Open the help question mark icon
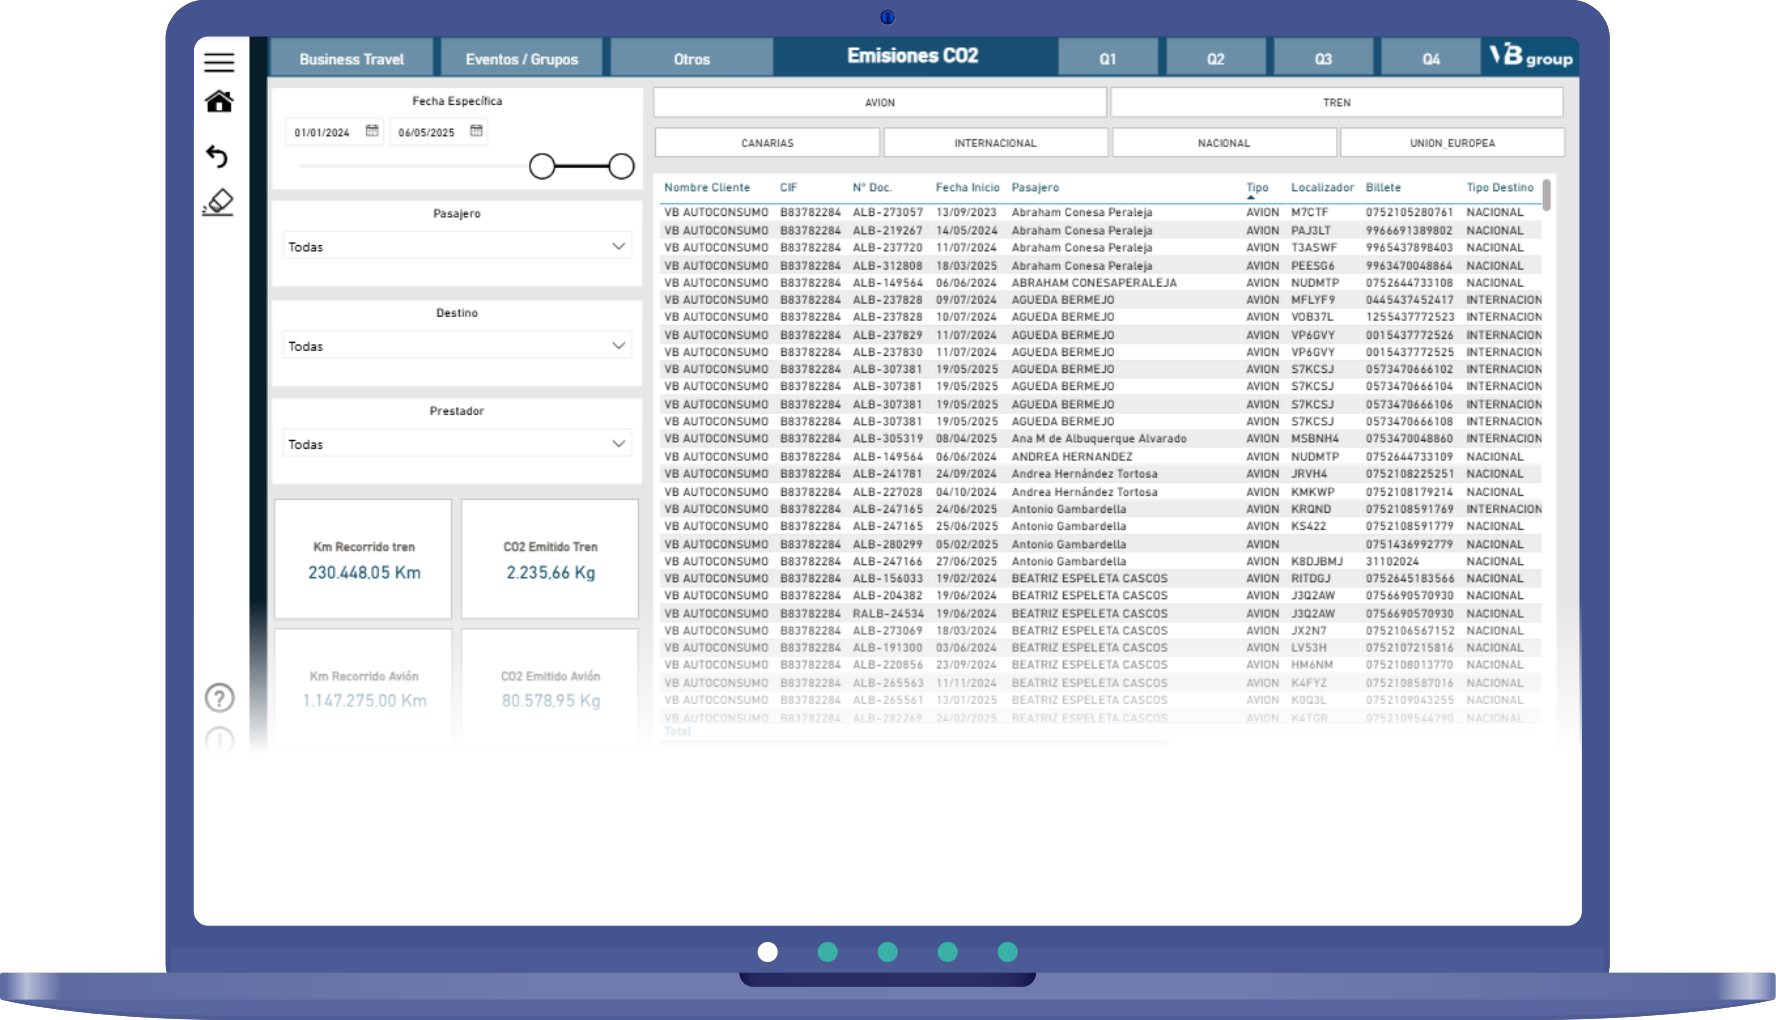This screenshot has height=1020, width=1776. (219, 697)
